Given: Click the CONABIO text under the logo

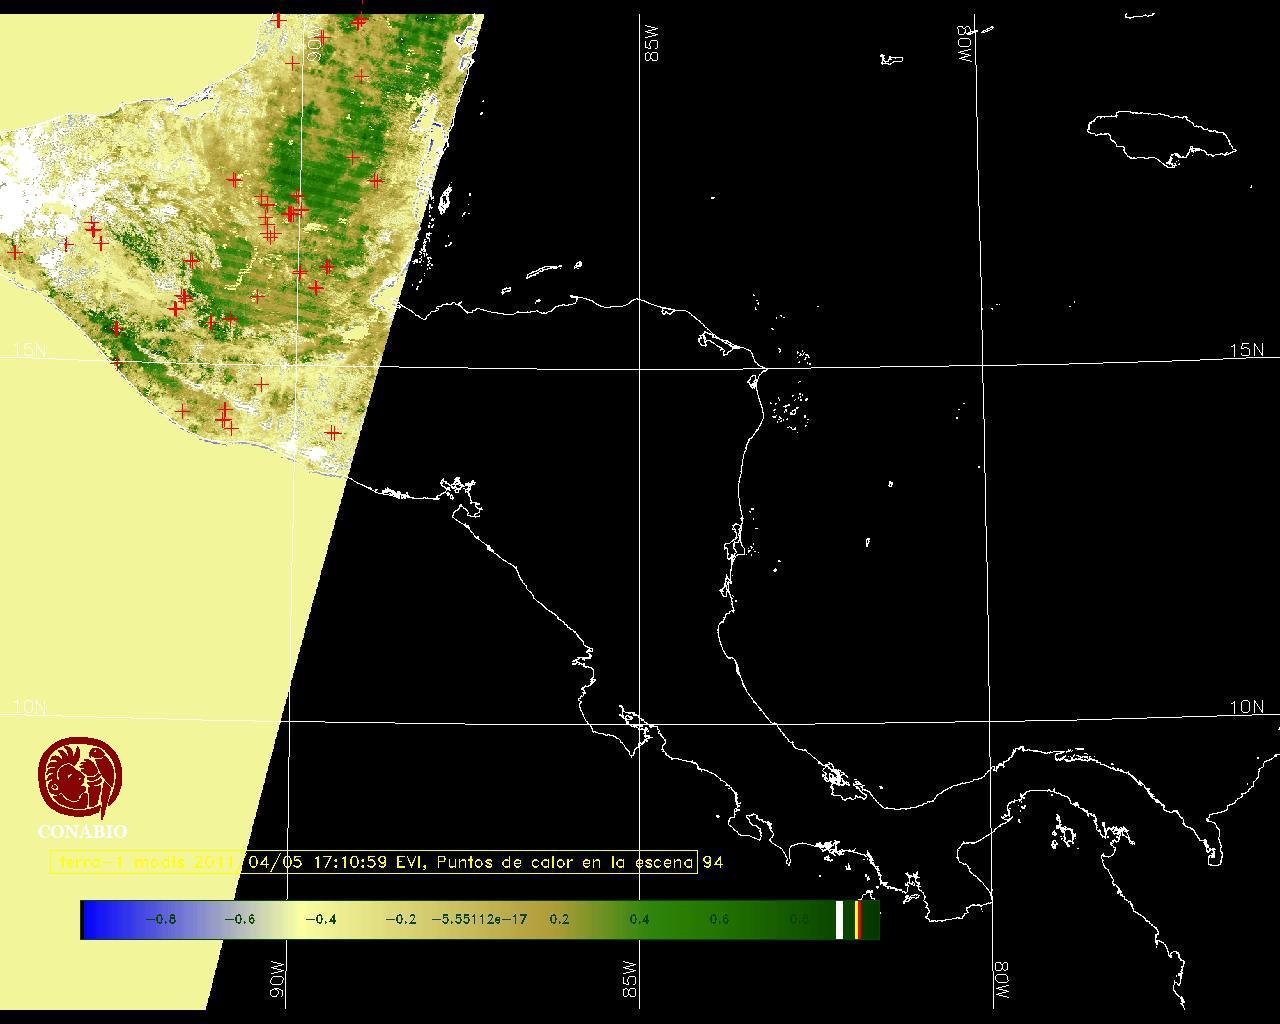Looking at the screenshot, I should 82,831.
